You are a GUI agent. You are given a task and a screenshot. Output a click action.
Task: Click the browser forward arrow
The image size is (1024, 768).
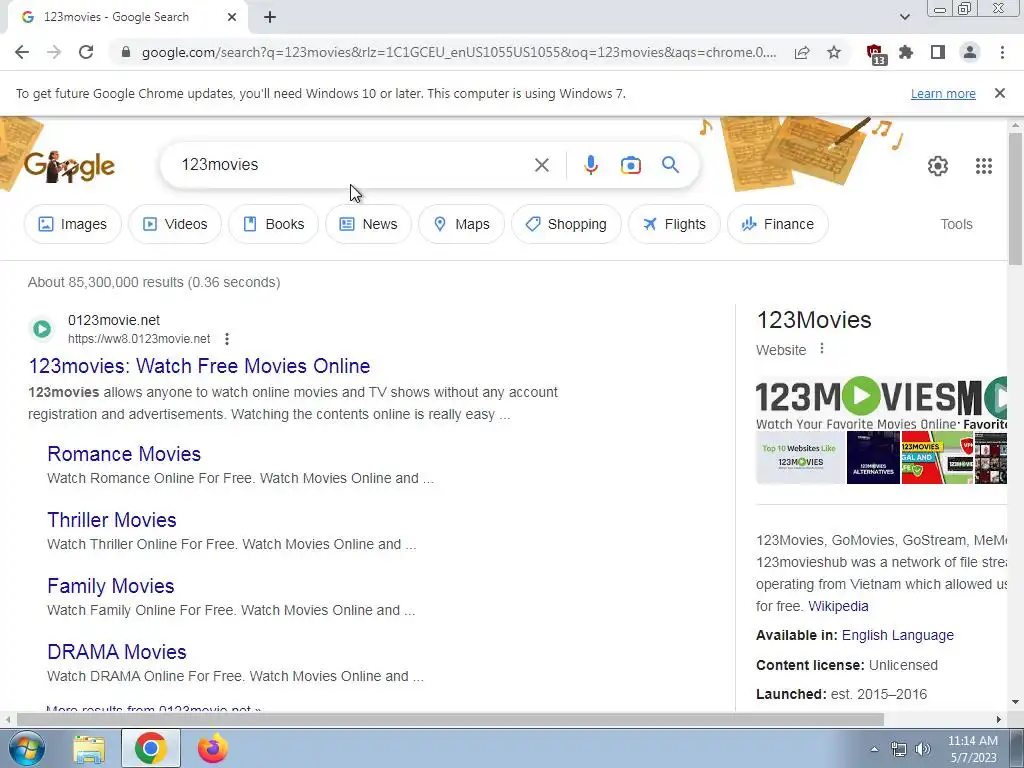(54, 52)
